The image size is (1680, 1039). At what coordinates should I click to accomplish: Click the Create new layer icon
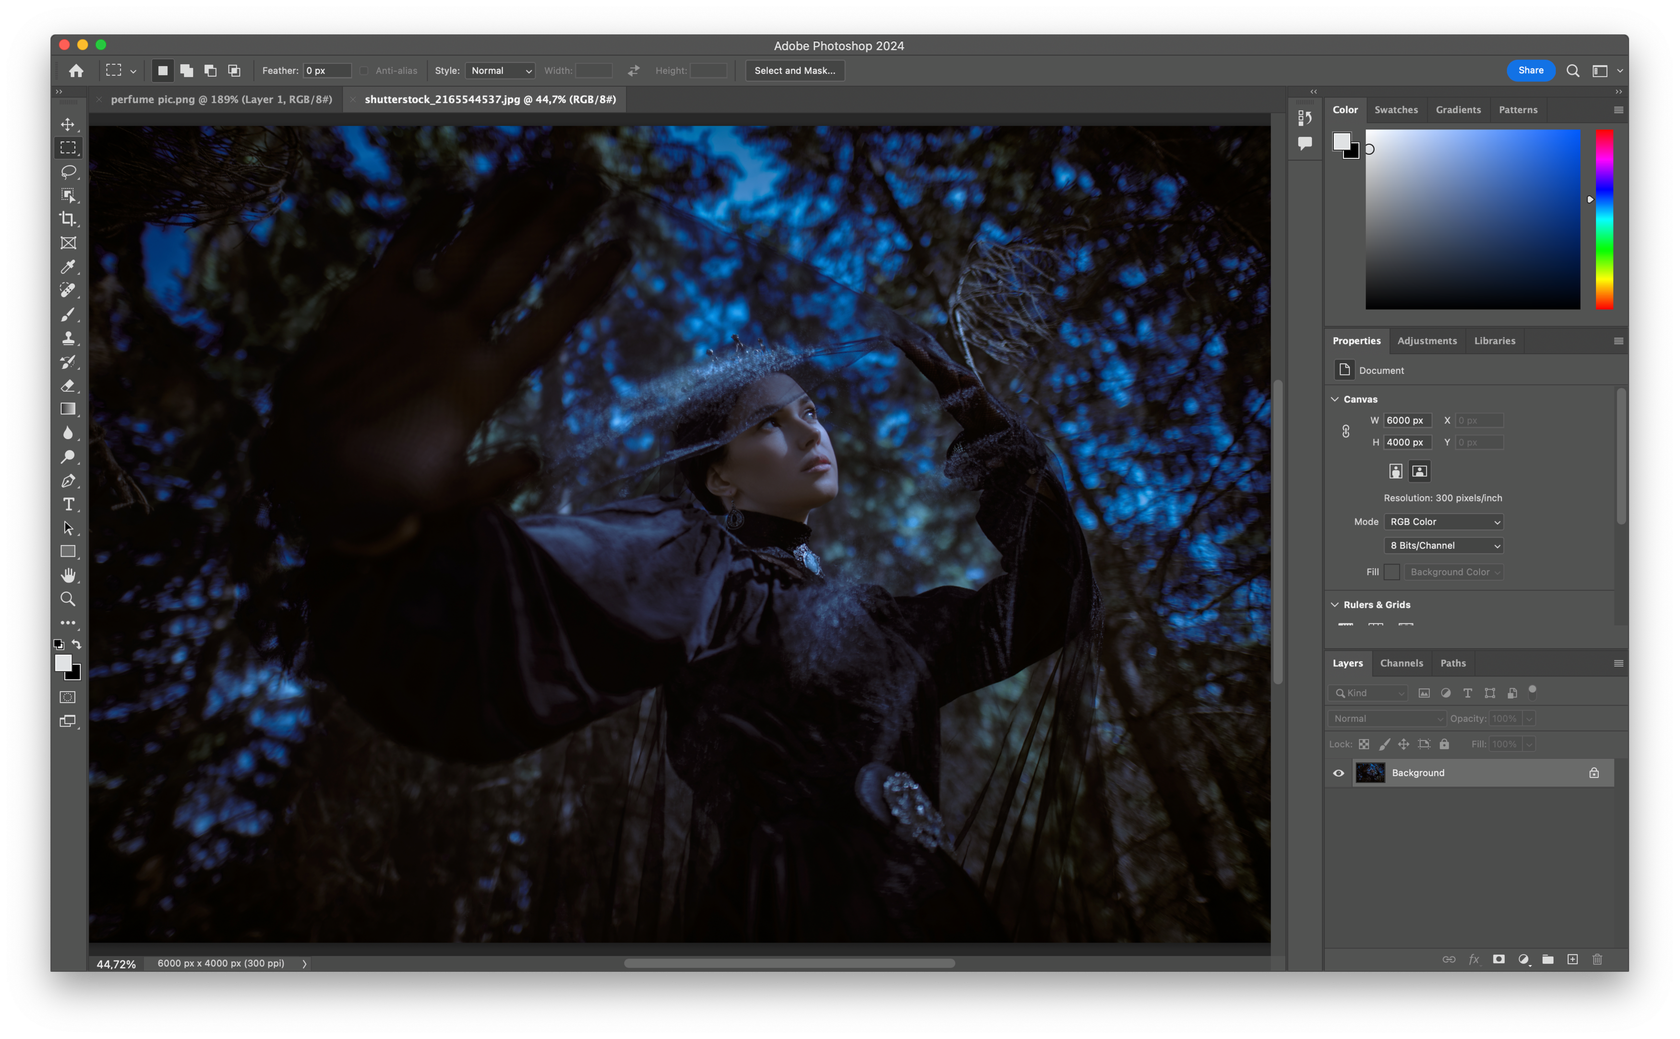(1572, 959)
